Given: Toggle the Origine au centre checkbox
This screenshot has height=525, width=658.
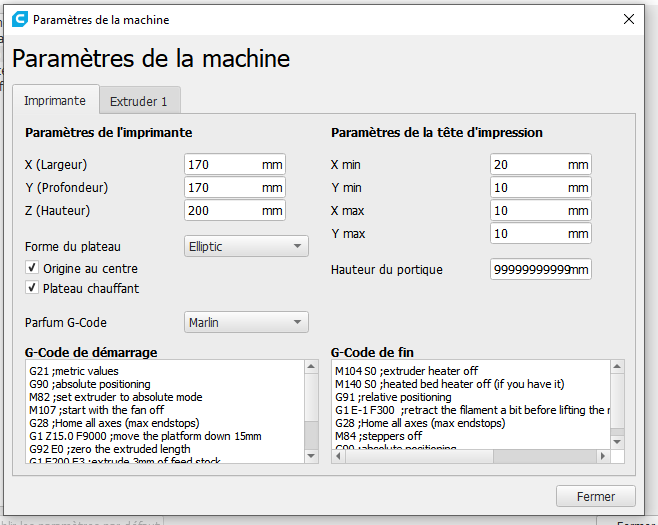Looking at the screenshot, I should pos(32,269).
